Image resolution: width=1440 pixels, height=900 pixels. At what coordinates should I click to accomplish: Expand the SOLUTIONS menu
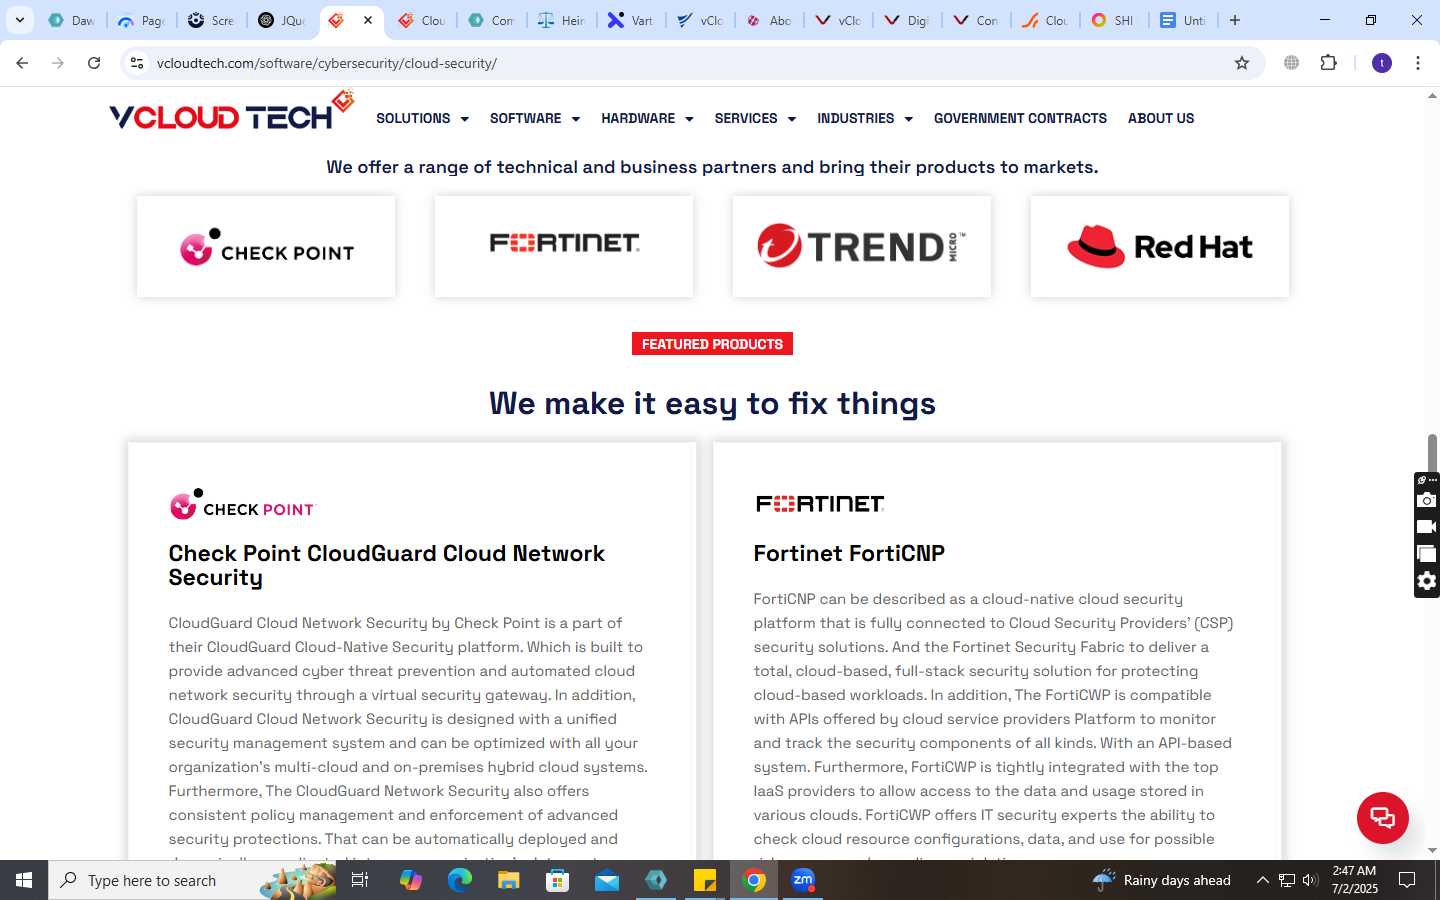(422, 118)
